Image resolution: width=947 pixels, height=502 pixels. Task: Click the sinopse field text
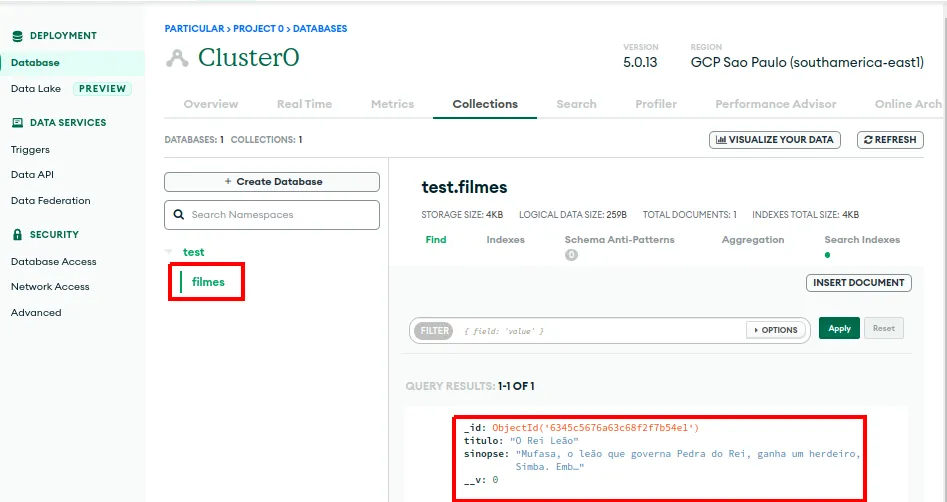688,460
